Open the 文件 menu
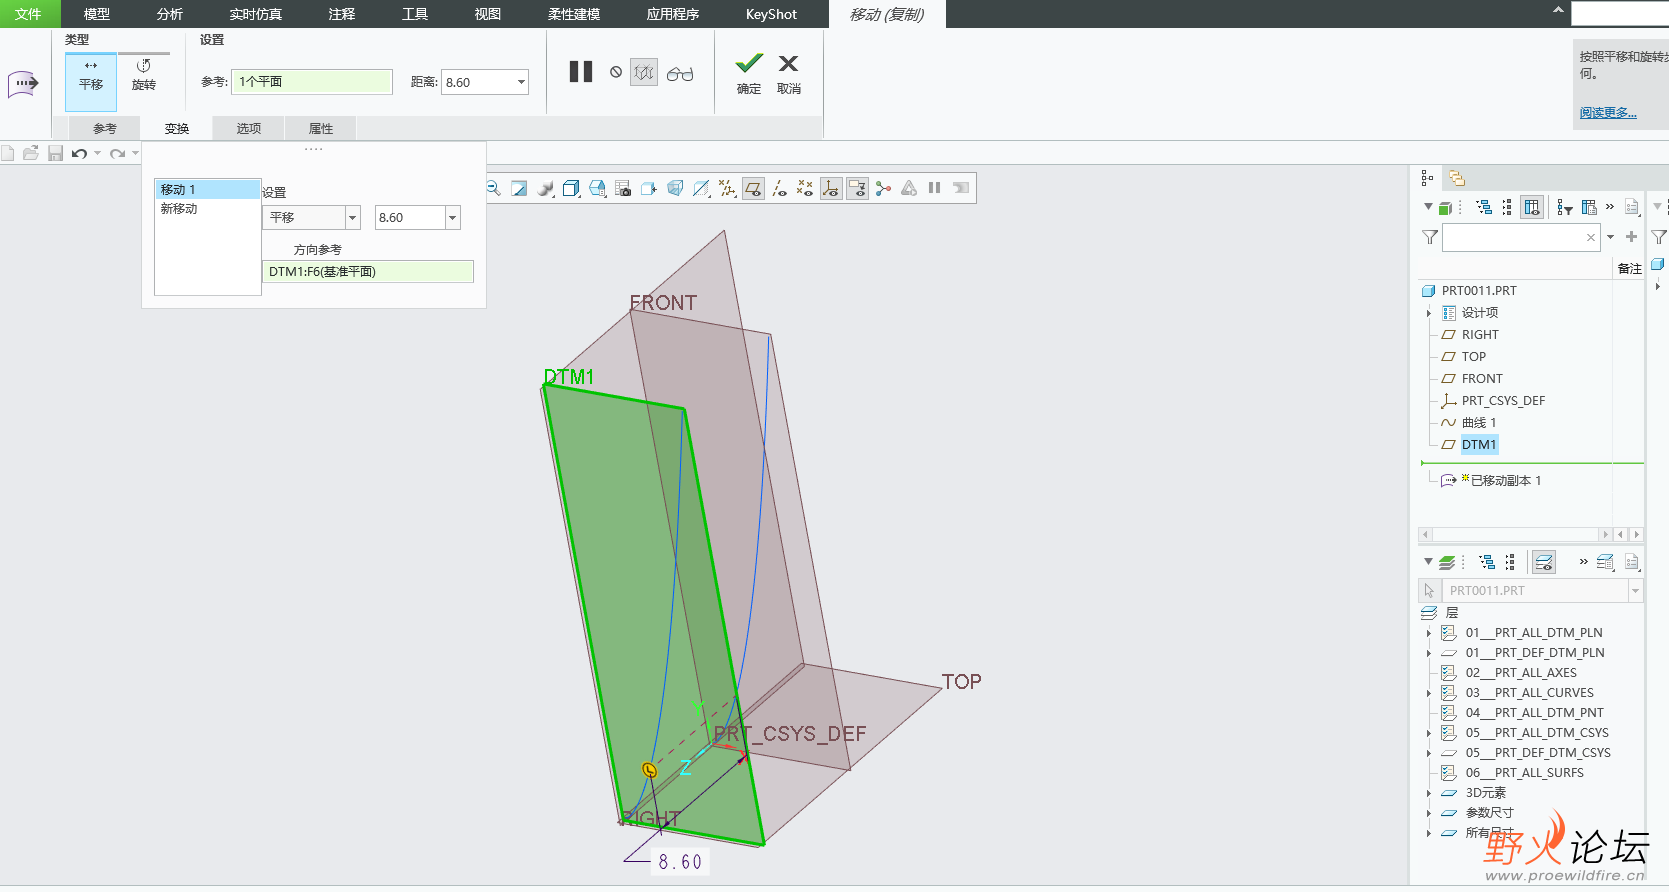1669x892 pixels. point(29,14)
